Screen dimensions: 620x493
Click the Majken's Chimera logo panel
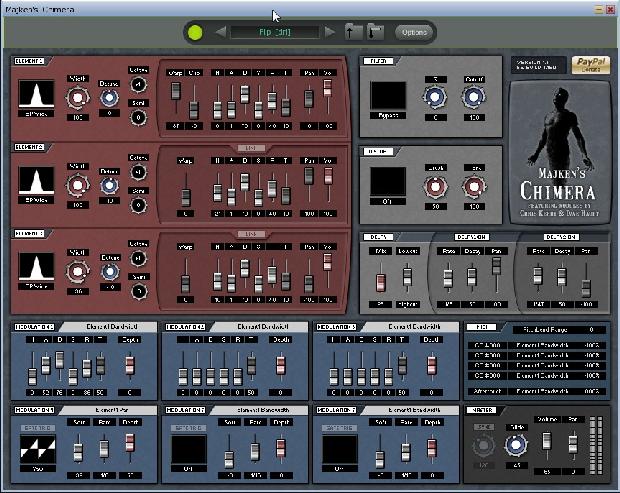[559, 153]
